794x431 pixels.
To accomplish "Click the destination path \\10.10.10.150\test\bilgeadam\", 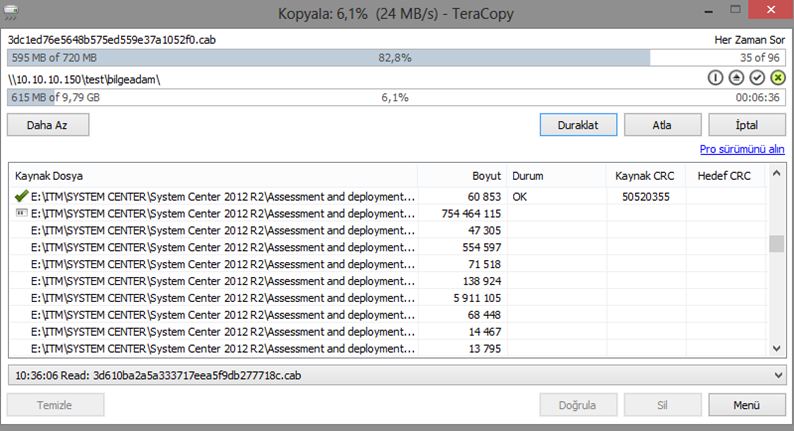I will (x=84, y=80).
